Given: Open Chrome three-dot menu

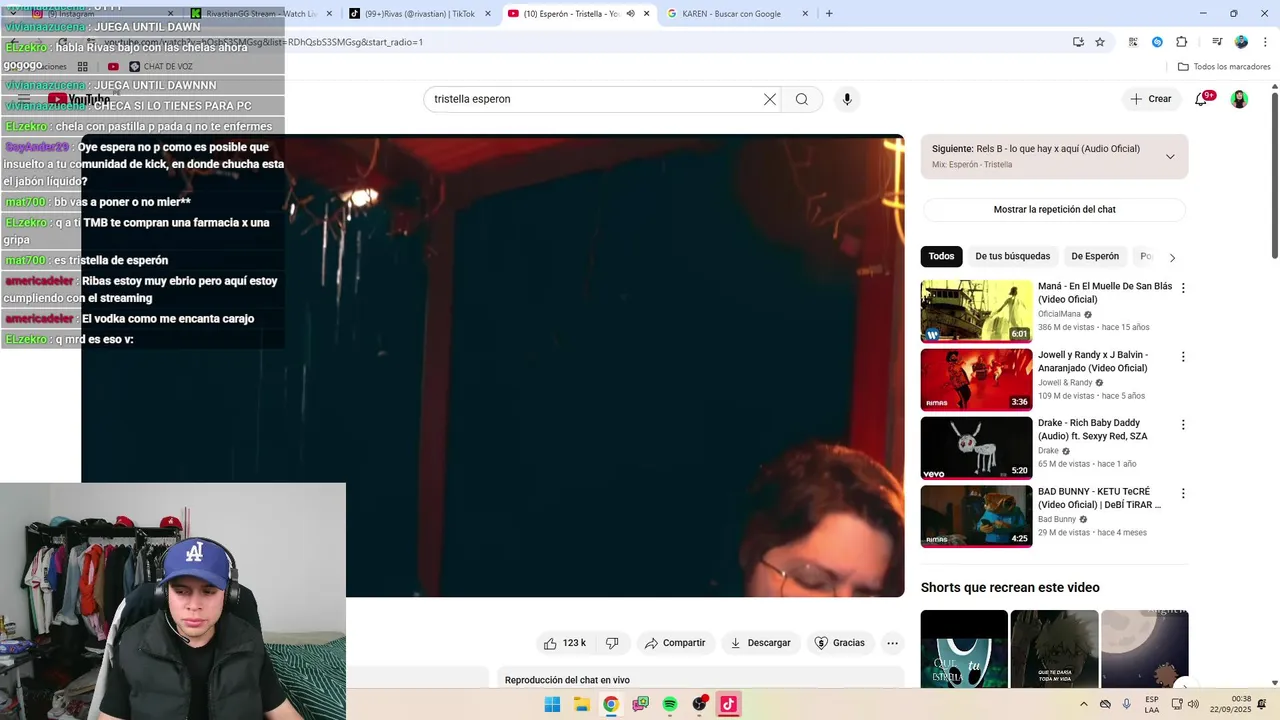Looking at the screenshot, I should (x=1264, y=42).
